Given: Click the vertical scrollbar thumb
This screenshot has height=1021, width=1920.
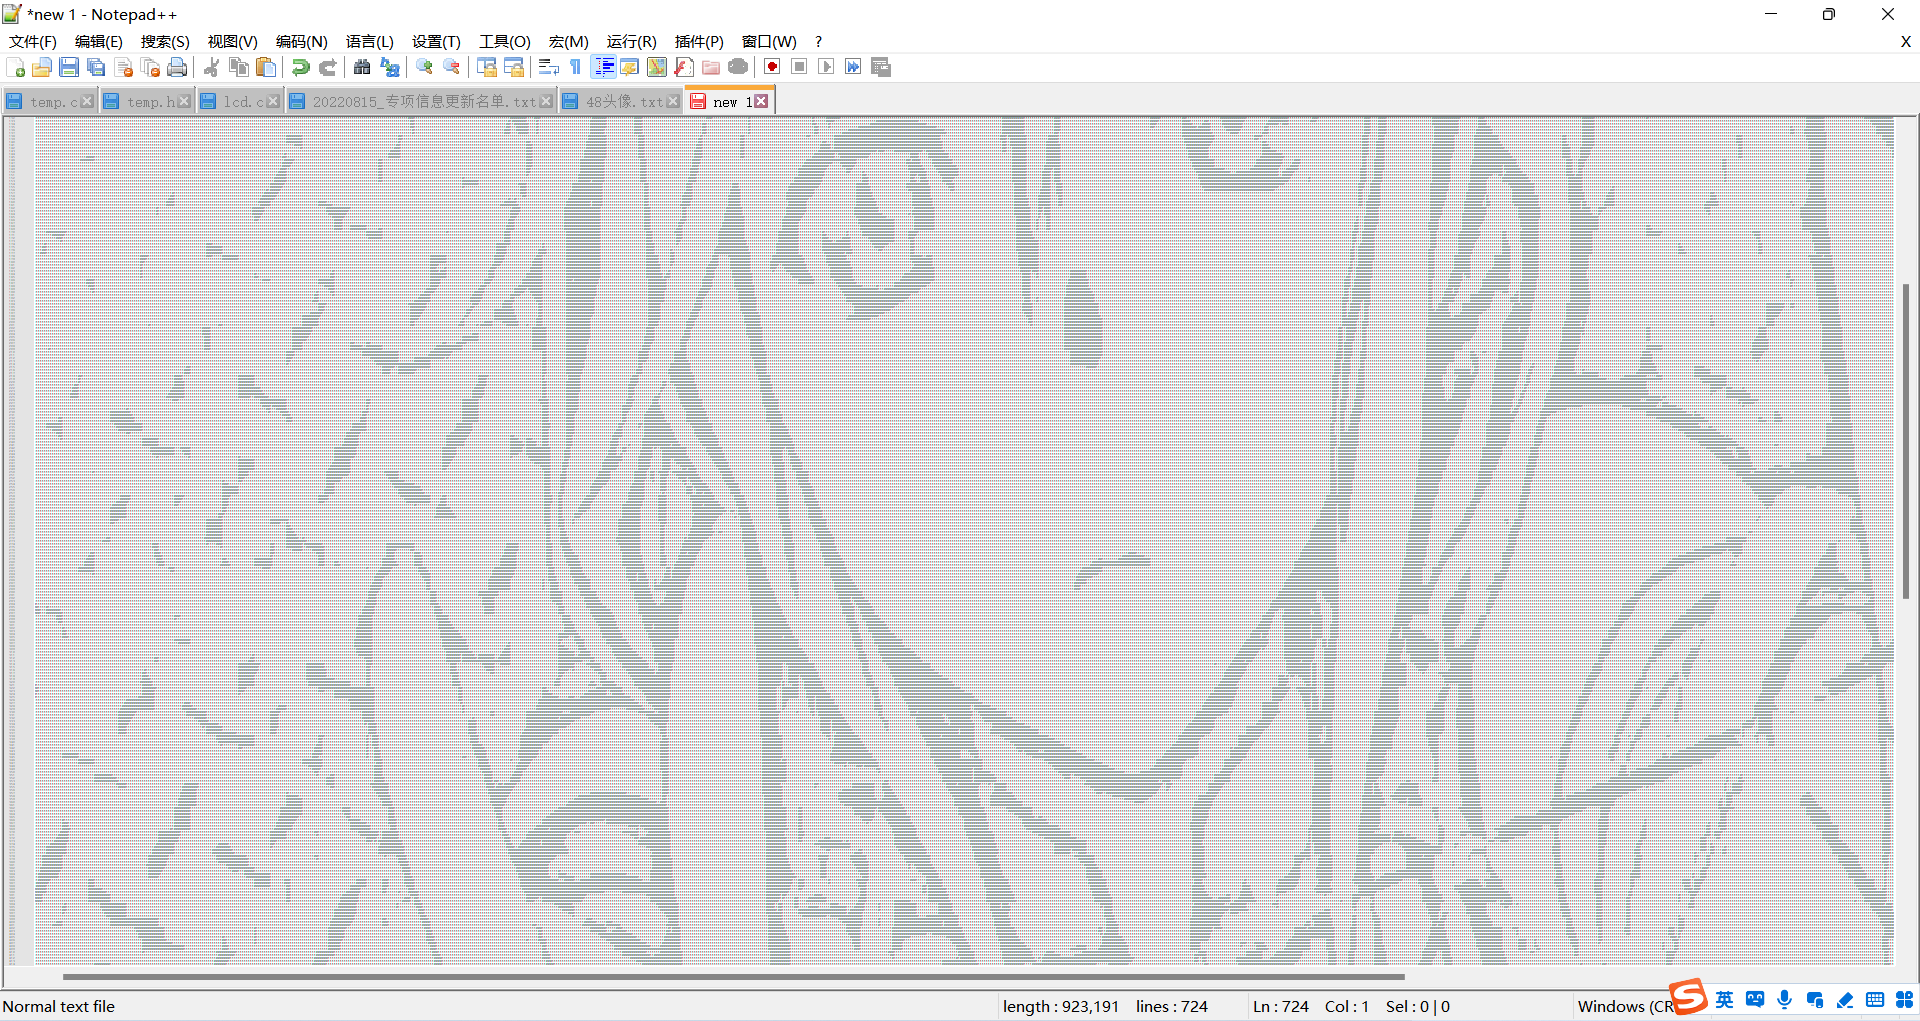Looking at the screenshot, I should pos(1906,441).
